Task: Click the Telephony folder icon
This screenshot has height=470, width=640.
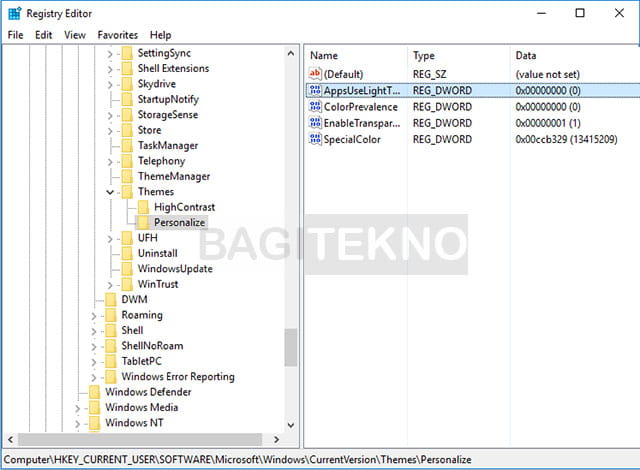Action: click(x=127, y=161)
